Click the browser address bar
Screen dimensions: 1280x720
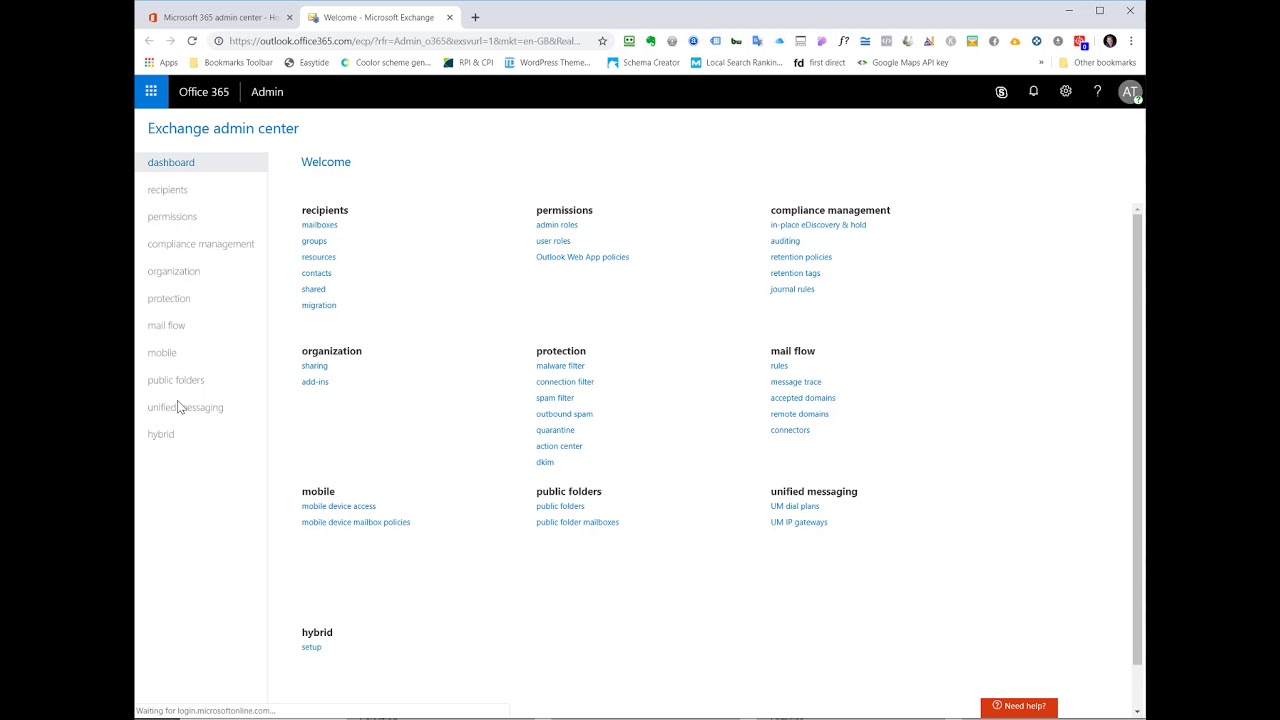tap(405, 41)
